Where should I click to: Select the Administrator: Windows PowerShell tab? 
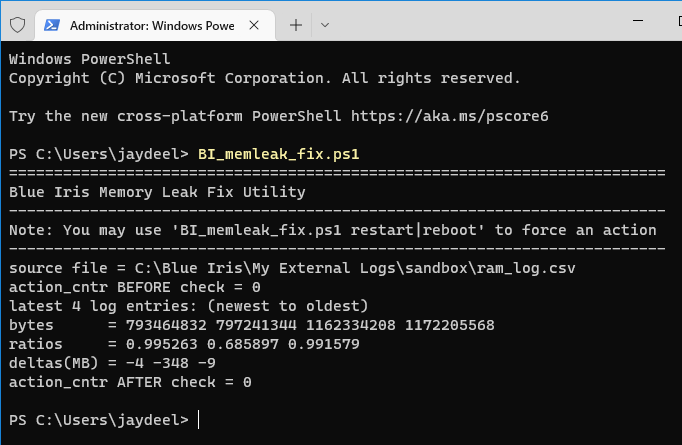point(155,26)
